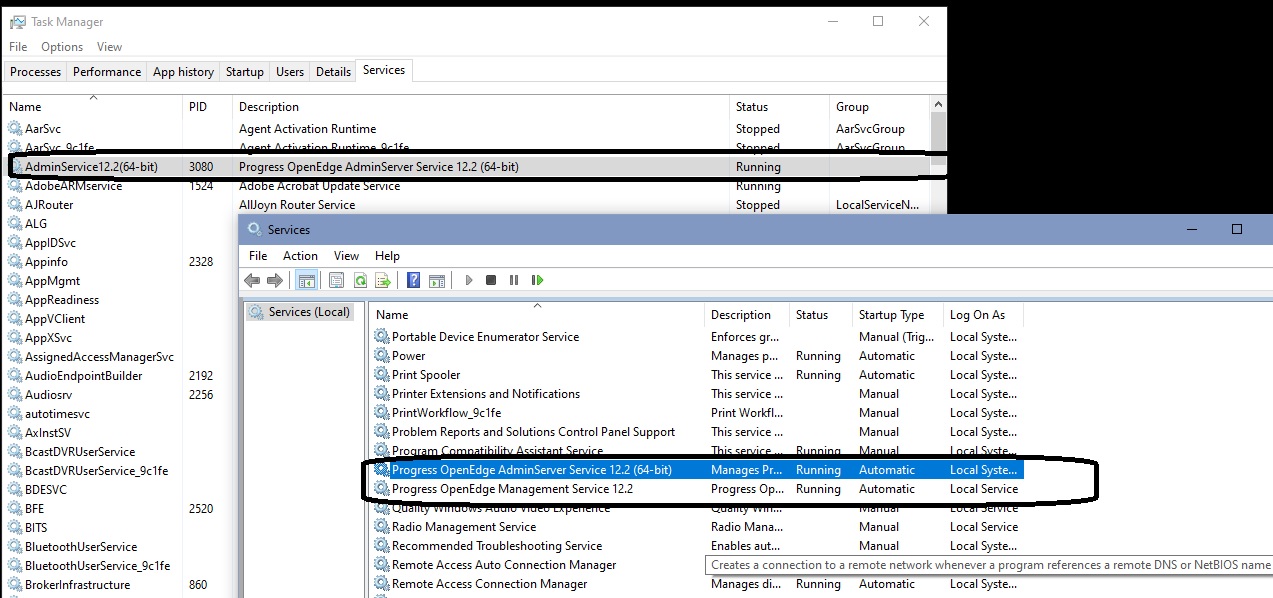
Task: Open the View menu in Services window
Action: (x=346, y=255)
